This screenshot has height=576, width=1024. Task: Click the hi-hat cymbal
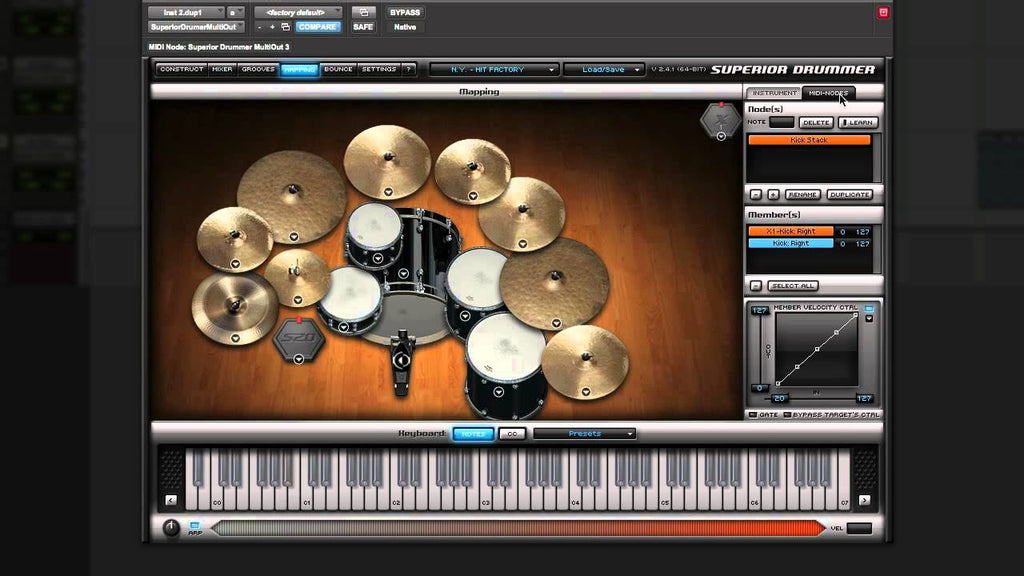296,278
